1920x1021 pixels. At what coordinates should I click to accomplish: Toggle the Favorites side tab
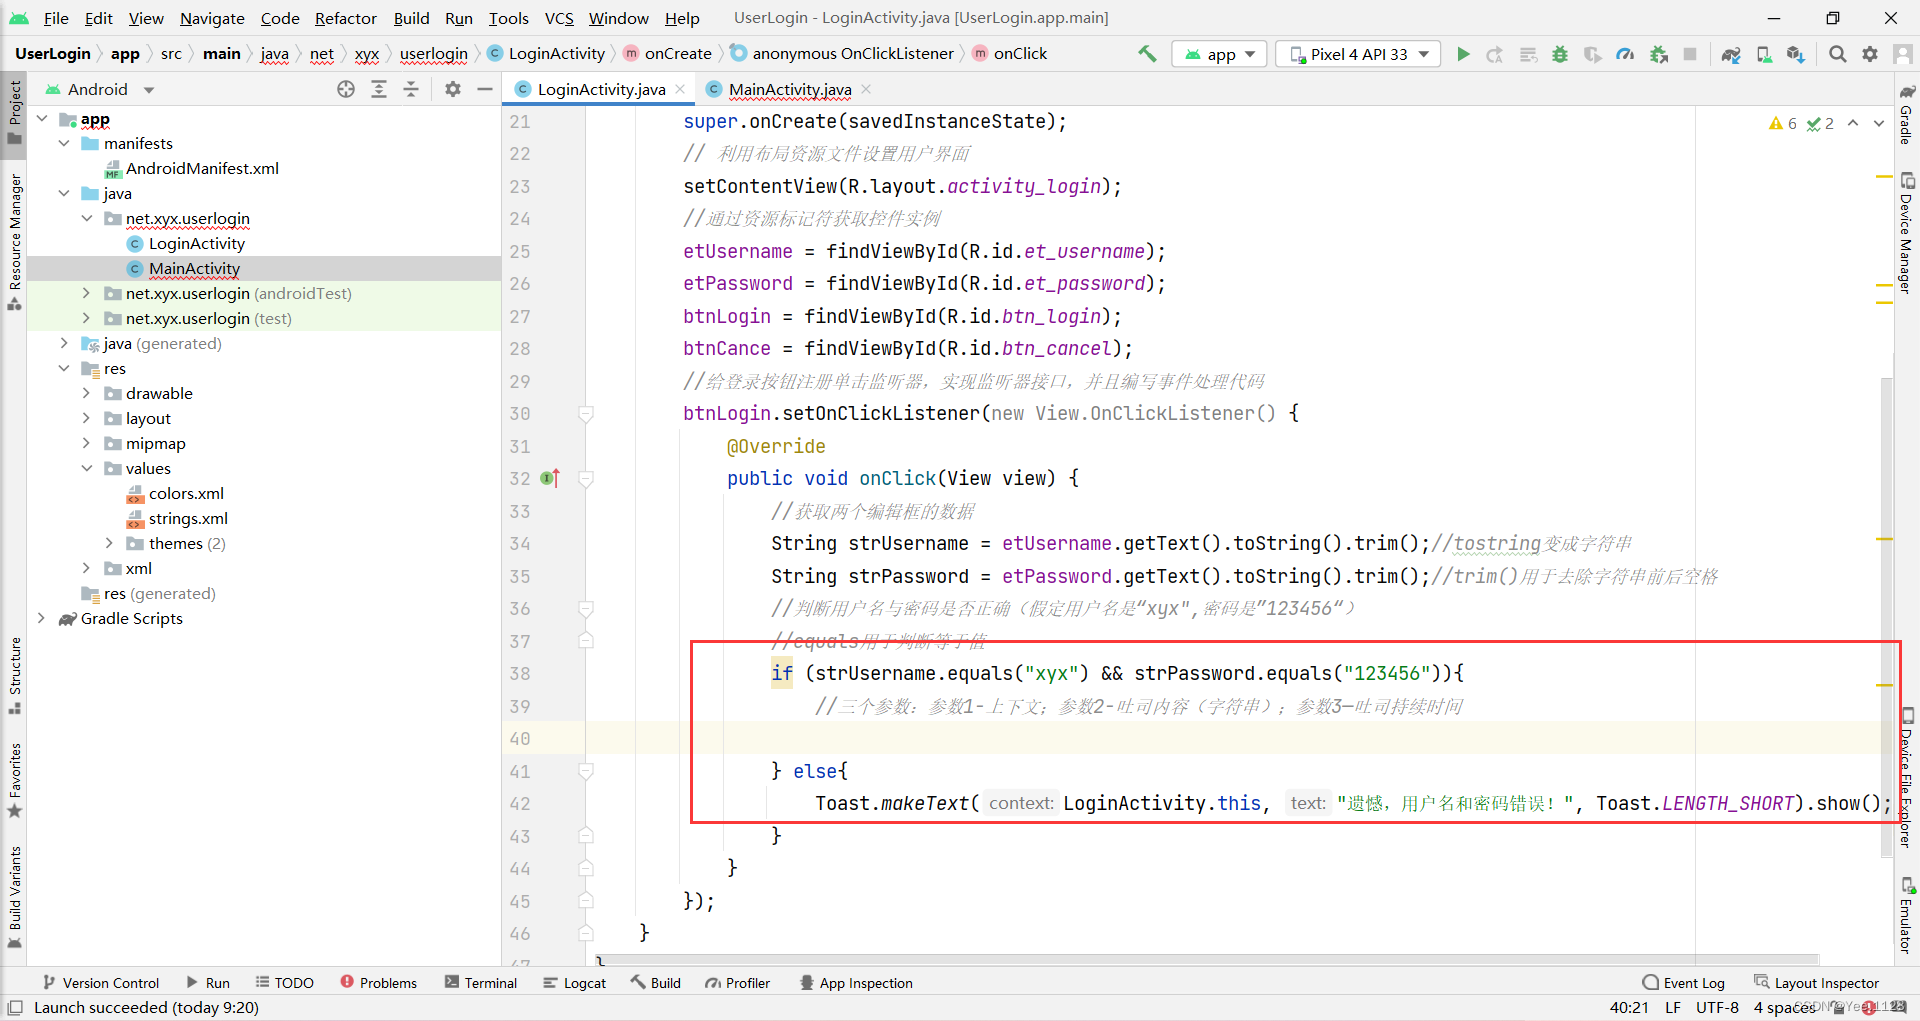(14, 780)
